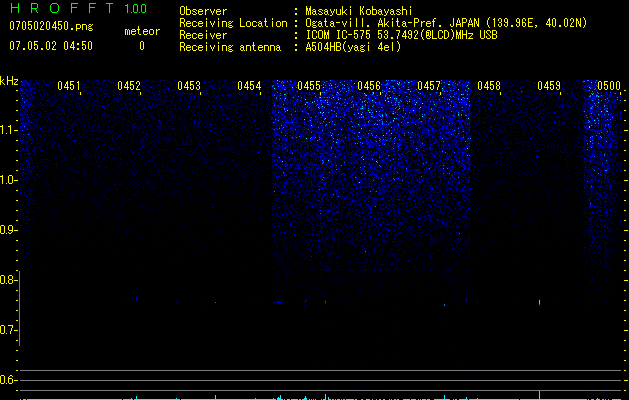Click the 0.6 kHz axis label
This screenshot has height=400, width=629.
[8, 380]
